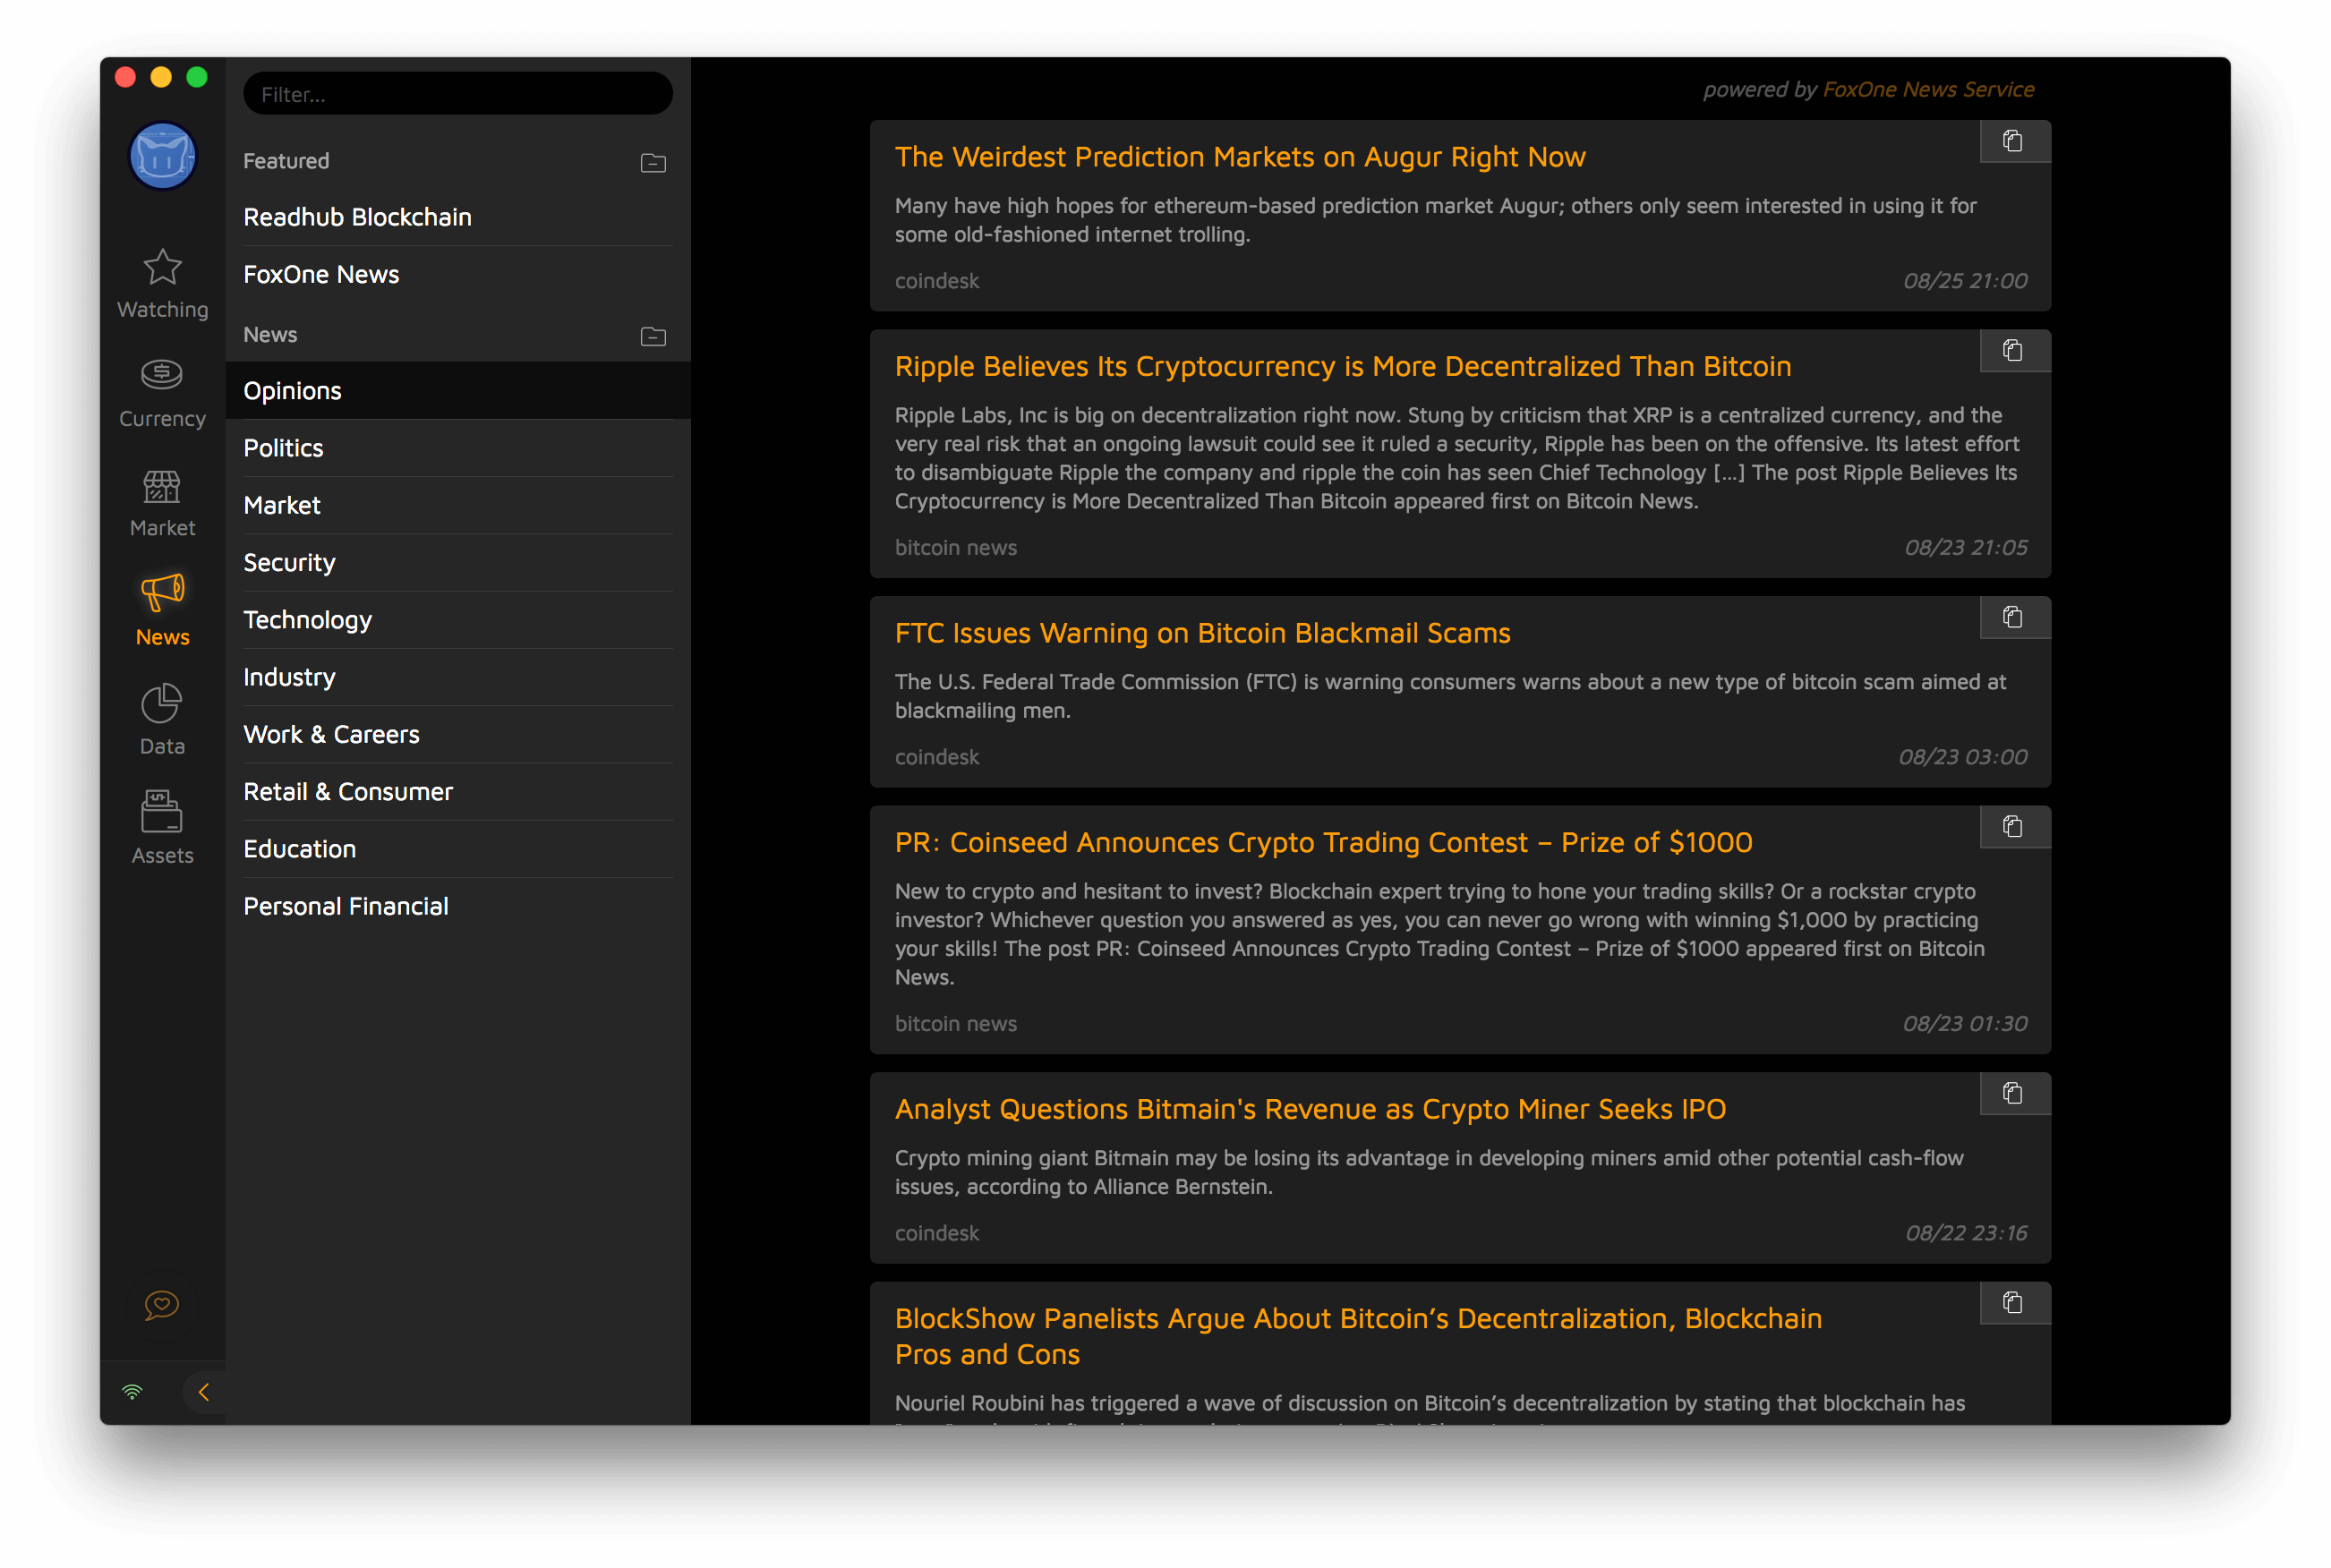Viewport: 2331px width, 1568px height.
Task: Open the Readhub Blockchain feed
Action: click(x=357, y=217)
